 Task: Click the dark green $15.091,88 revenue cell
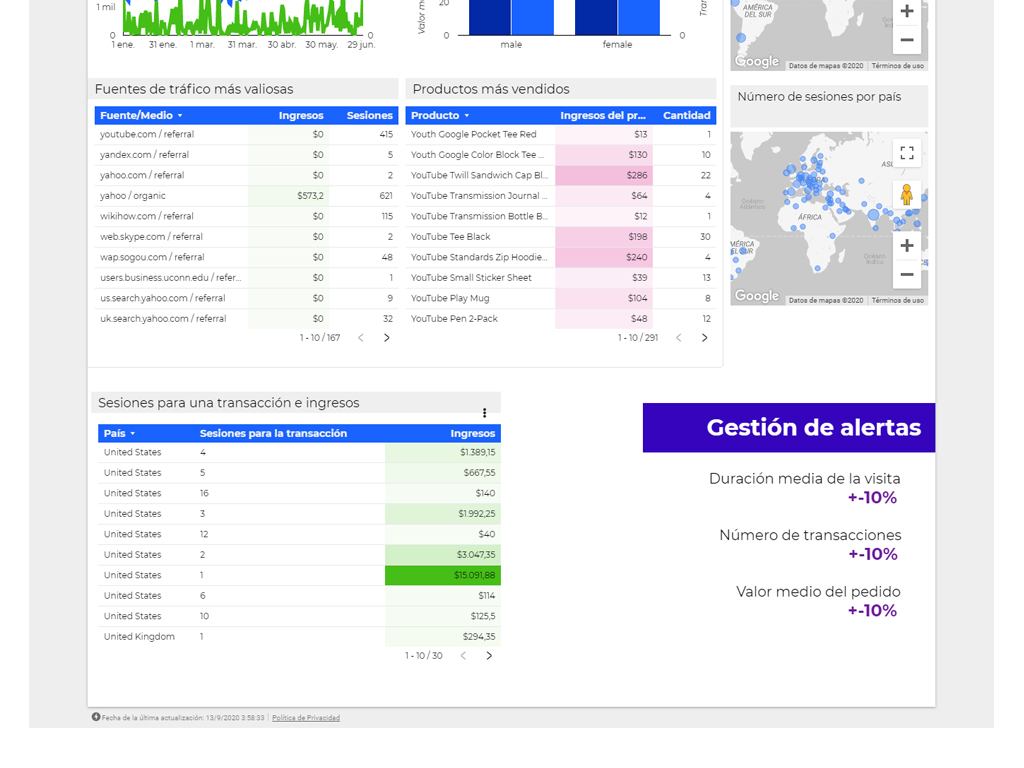(443, 575)
